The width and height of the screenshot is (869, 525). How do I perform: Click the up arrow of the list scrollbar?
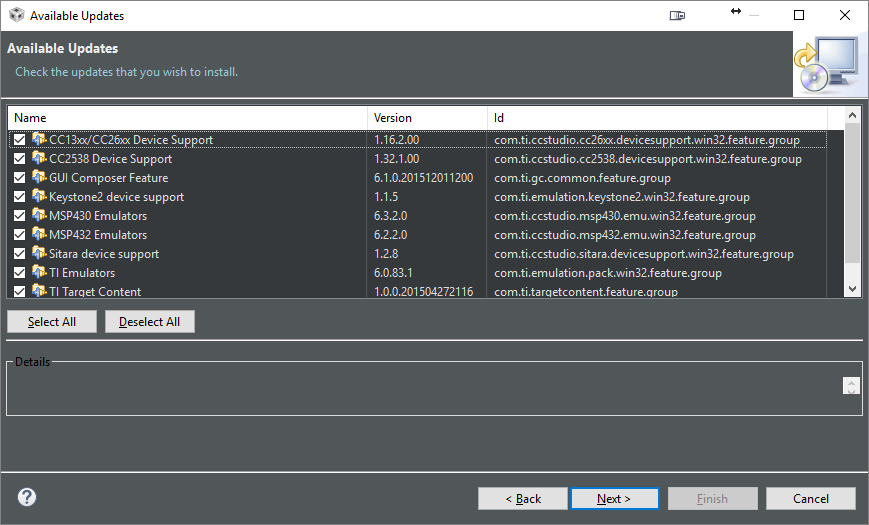click(852, 117)
